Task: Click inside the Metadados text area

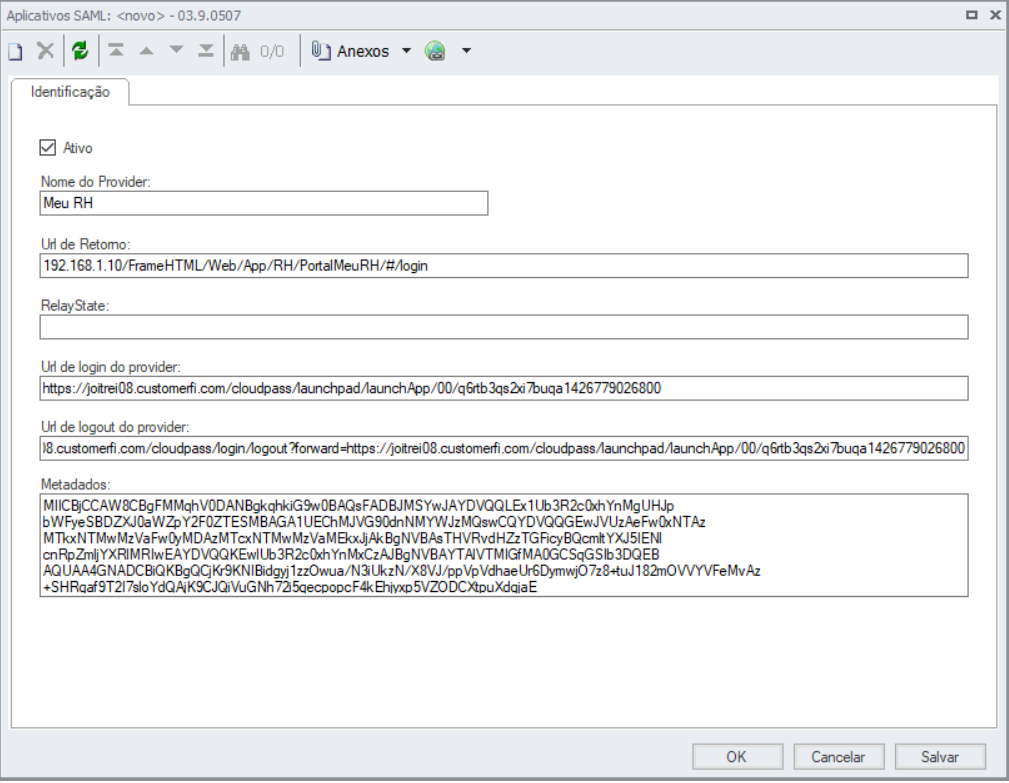Action: point(504,546)
